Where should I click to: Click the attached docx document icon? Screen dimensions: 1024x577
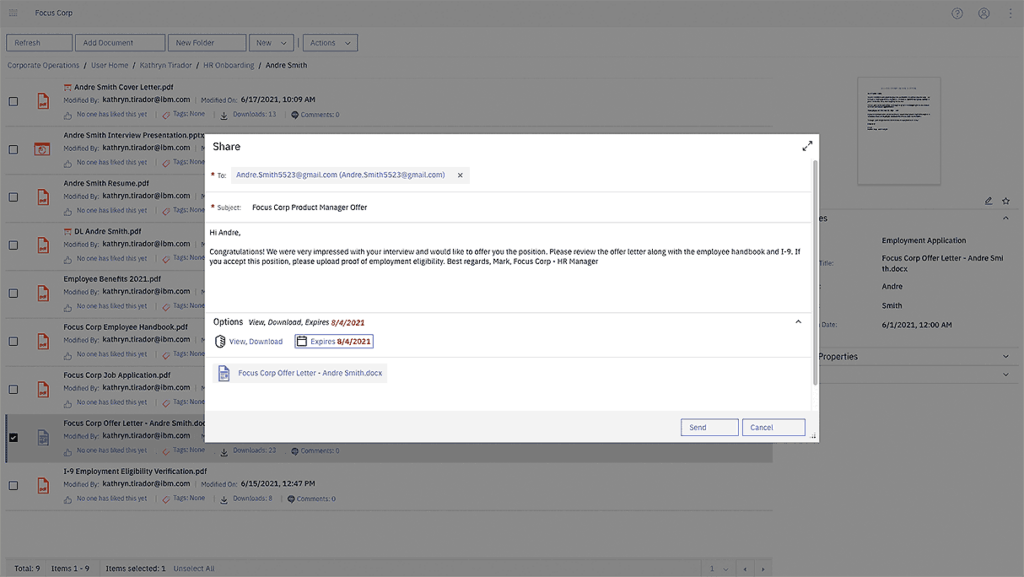coord(223,373)
